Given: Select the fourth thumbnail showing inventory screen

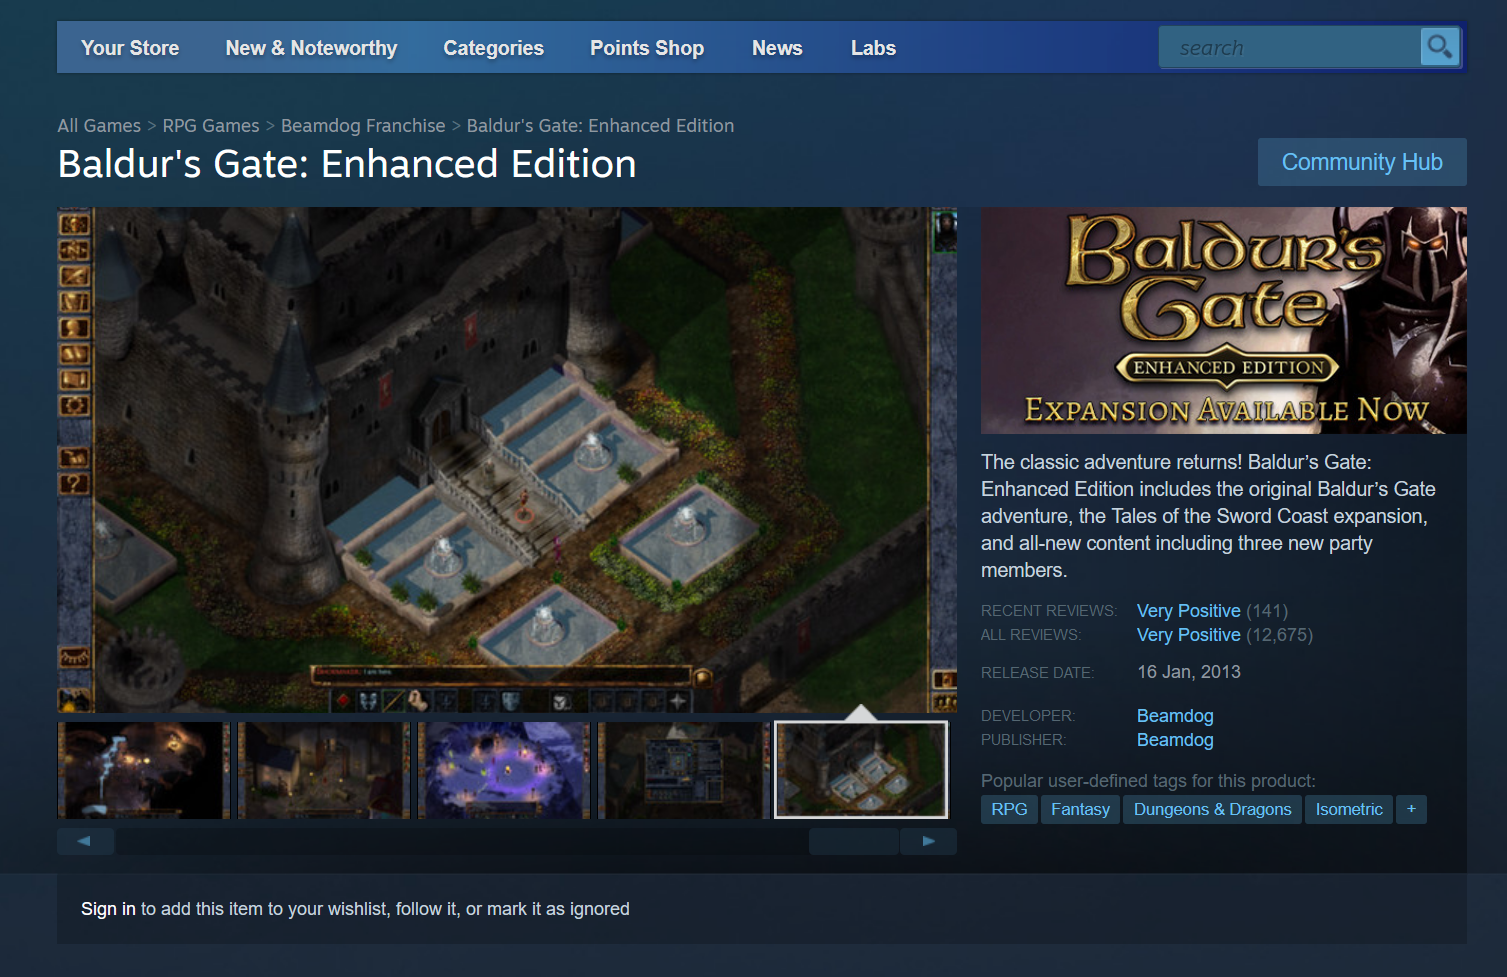Looking at the screenshot, I should pyautogui.click(x=683, y=770).
